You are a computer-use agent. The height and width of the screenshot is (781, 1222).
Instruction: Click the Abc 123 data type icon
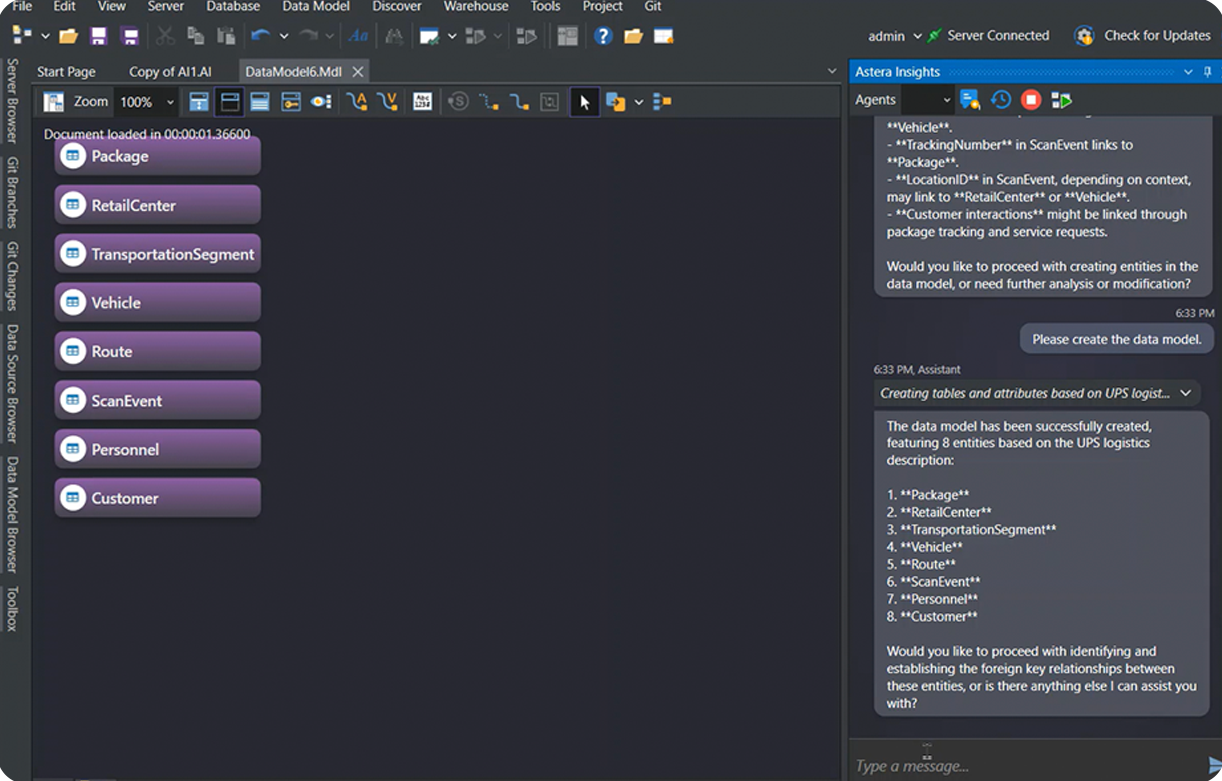(x=422, y=102)
